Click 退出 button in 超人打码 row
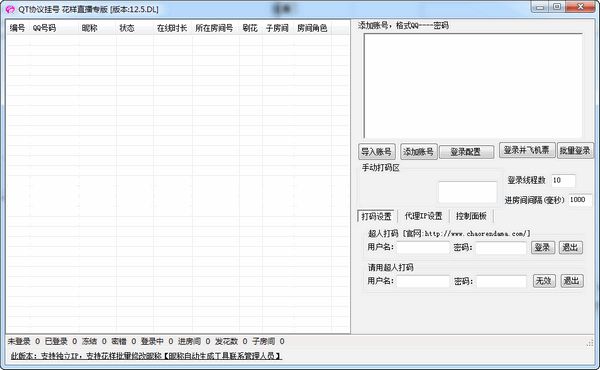Viewport: 600px width, 370px height. pyautogui.click(x=571, y=248)
